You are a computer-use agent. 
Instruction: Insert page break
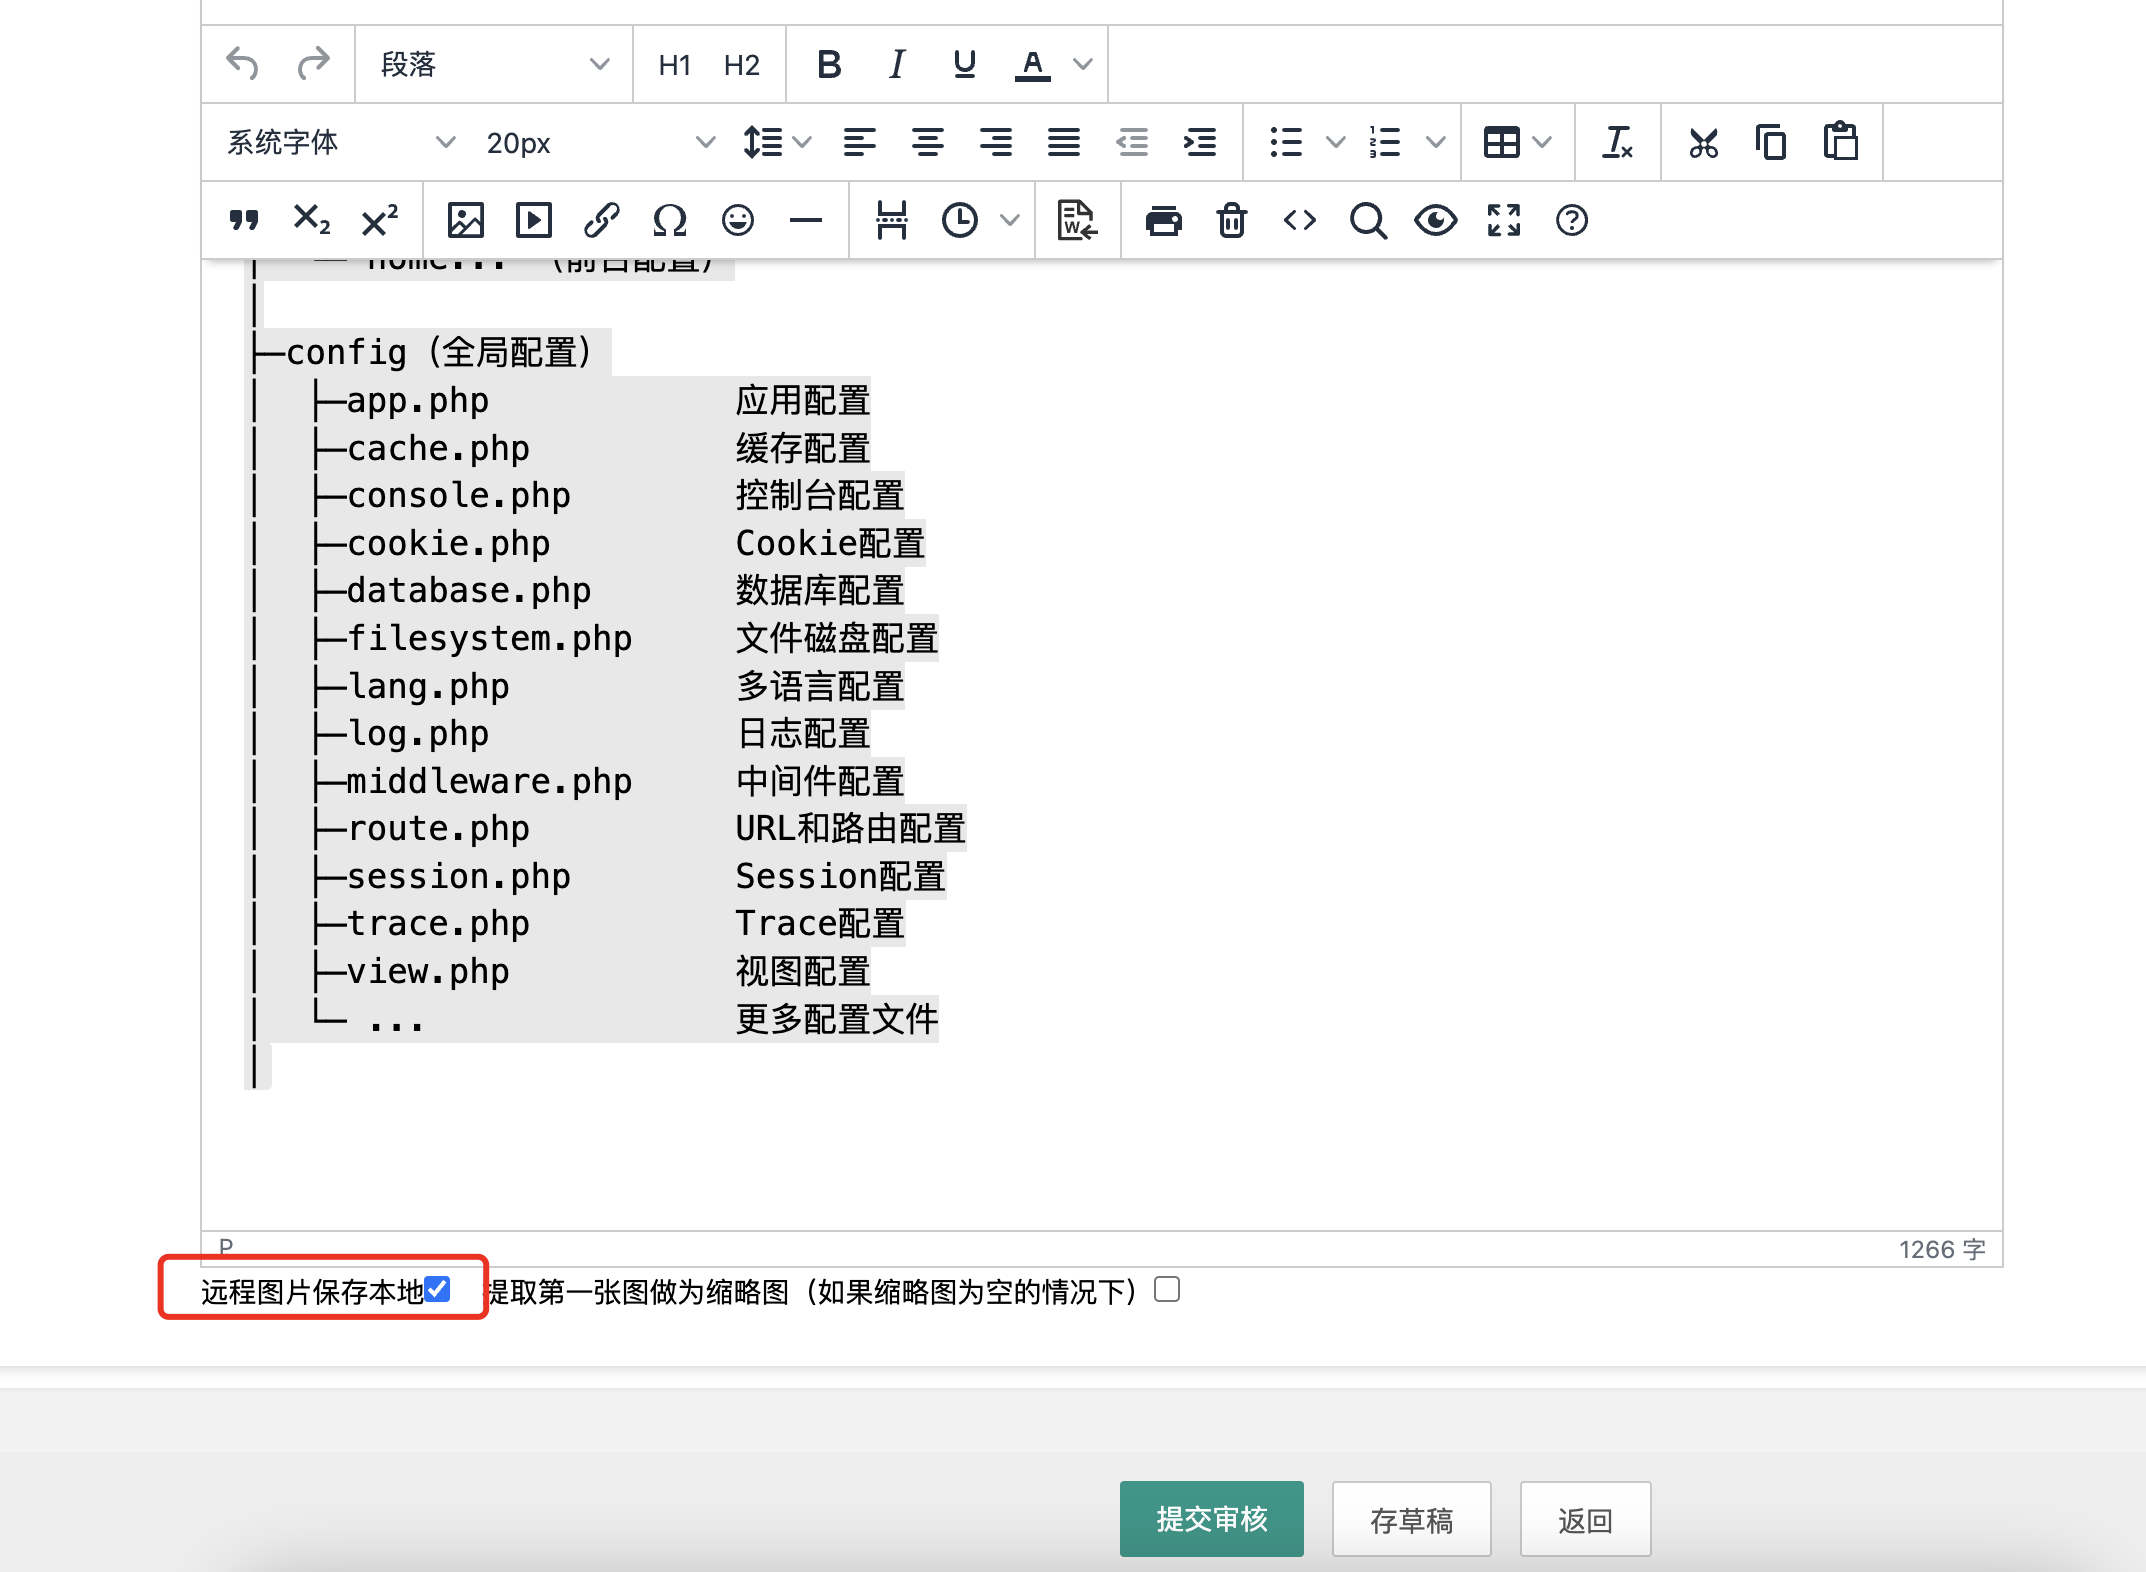click(891, 220)
